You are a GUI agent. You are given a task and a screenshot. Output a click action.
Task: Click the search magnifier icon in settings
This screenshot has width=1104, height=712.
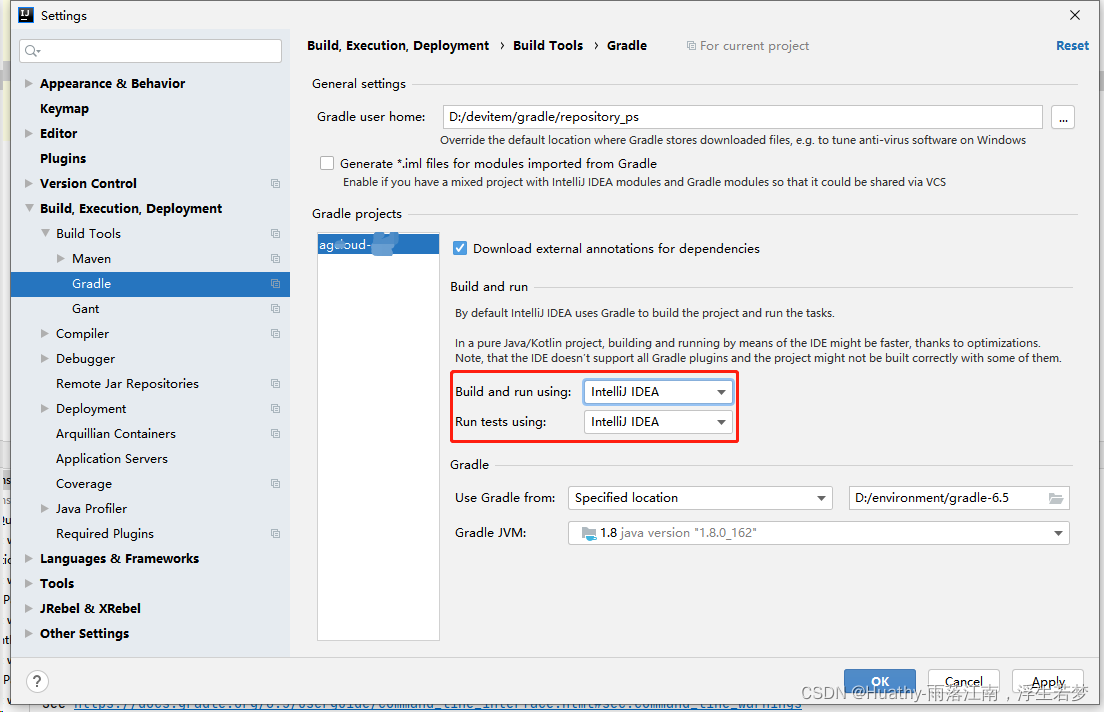coord(32,51)
